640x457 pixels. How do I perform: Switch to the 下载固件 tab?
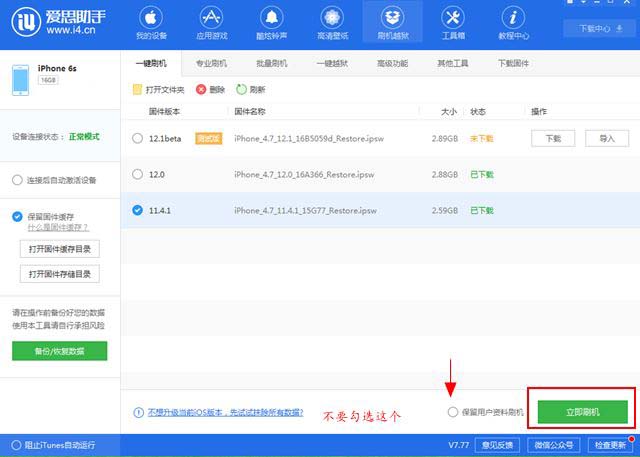513,63
